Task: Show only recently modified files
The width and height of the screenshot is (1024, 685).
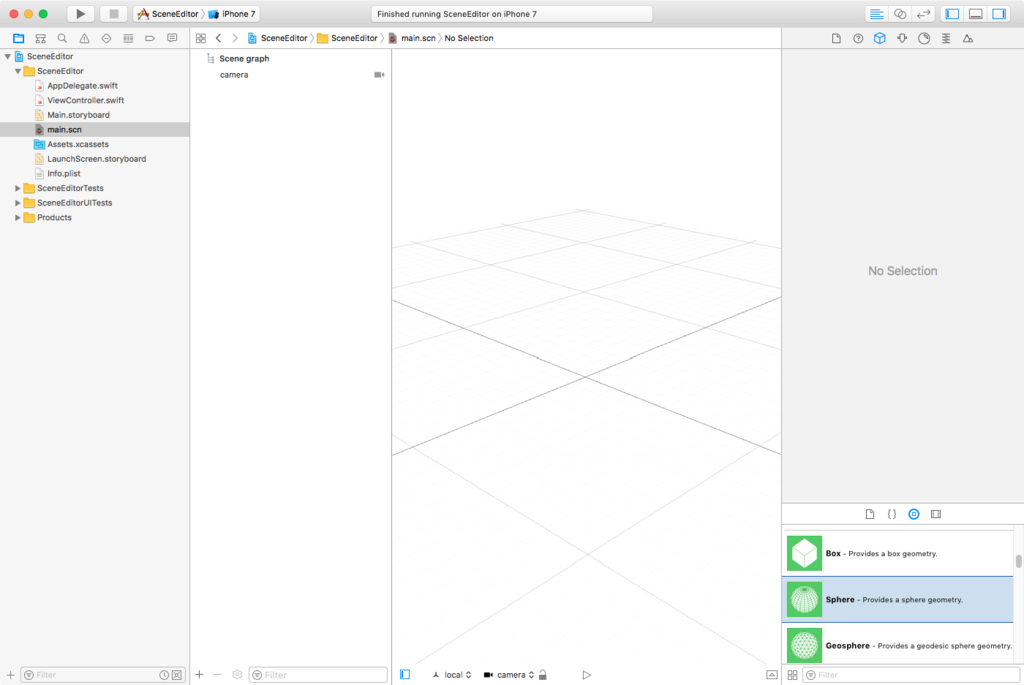Action: point(164,675)
